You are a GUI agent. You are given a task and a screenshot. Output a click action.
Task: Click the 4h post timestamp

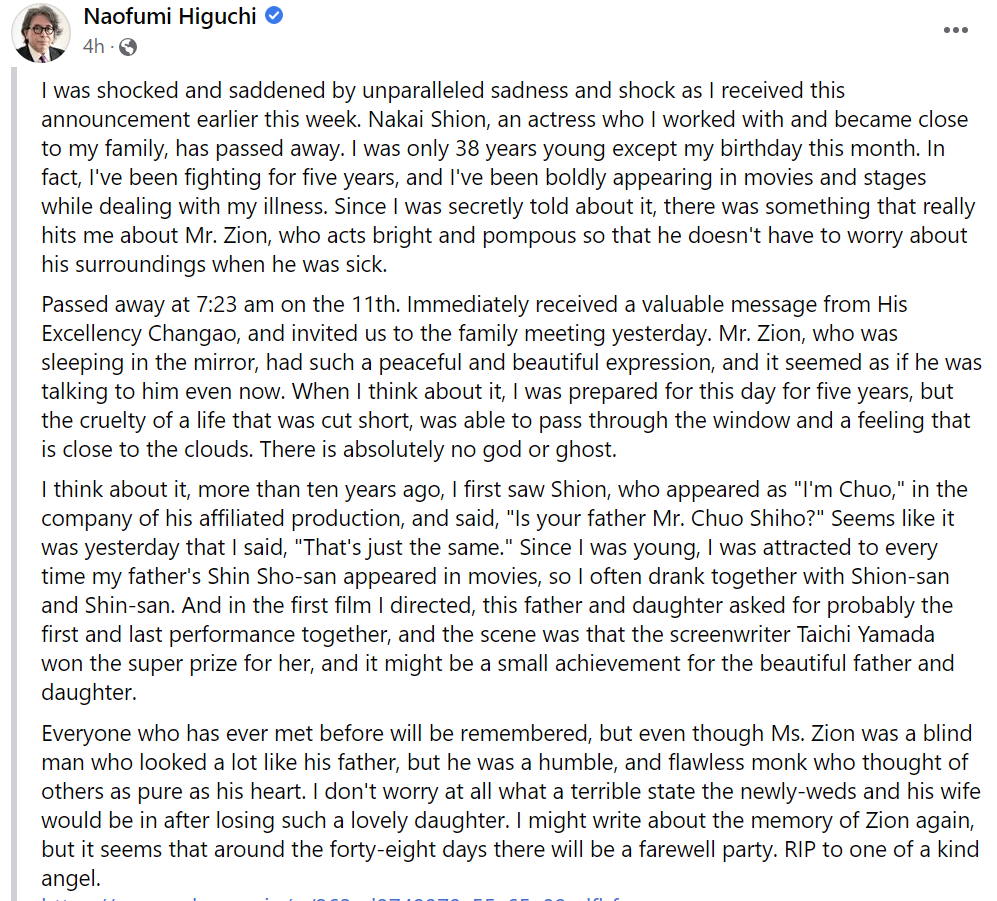[x=93, y=47]
